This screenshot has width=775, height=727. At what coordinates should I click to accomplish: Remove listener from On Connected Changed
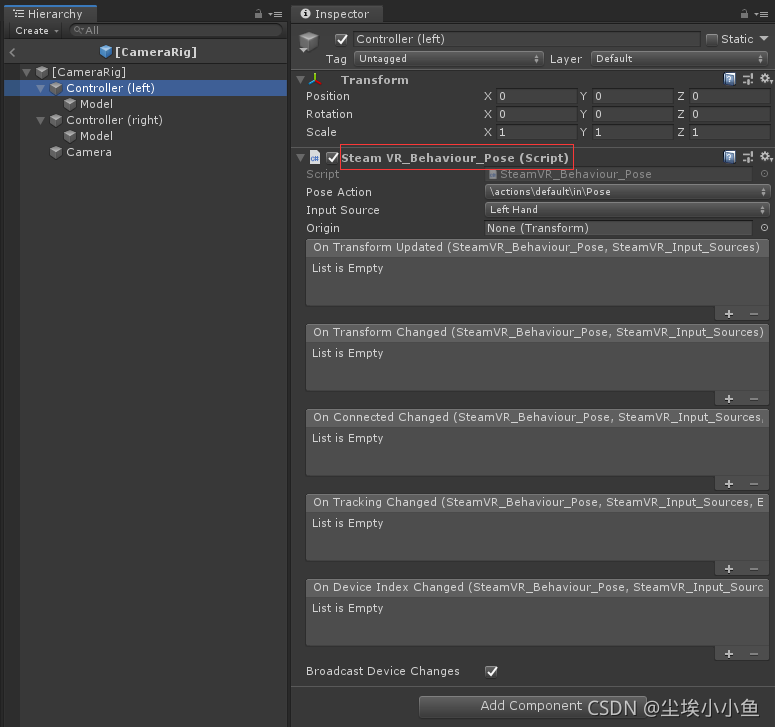coord(754,484)
